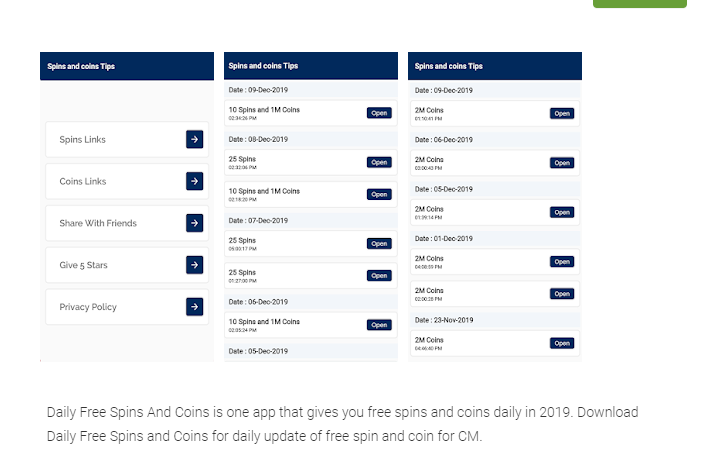Open the 09-Dec-2019 2M Coins reward

coord(562,113)
